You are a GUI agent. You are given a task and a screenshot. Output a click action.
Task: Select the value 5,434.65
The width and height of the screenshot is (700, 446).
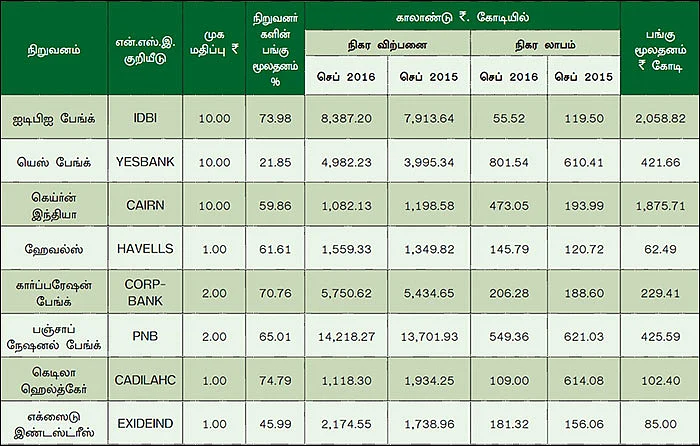click(x=429, y=293)
